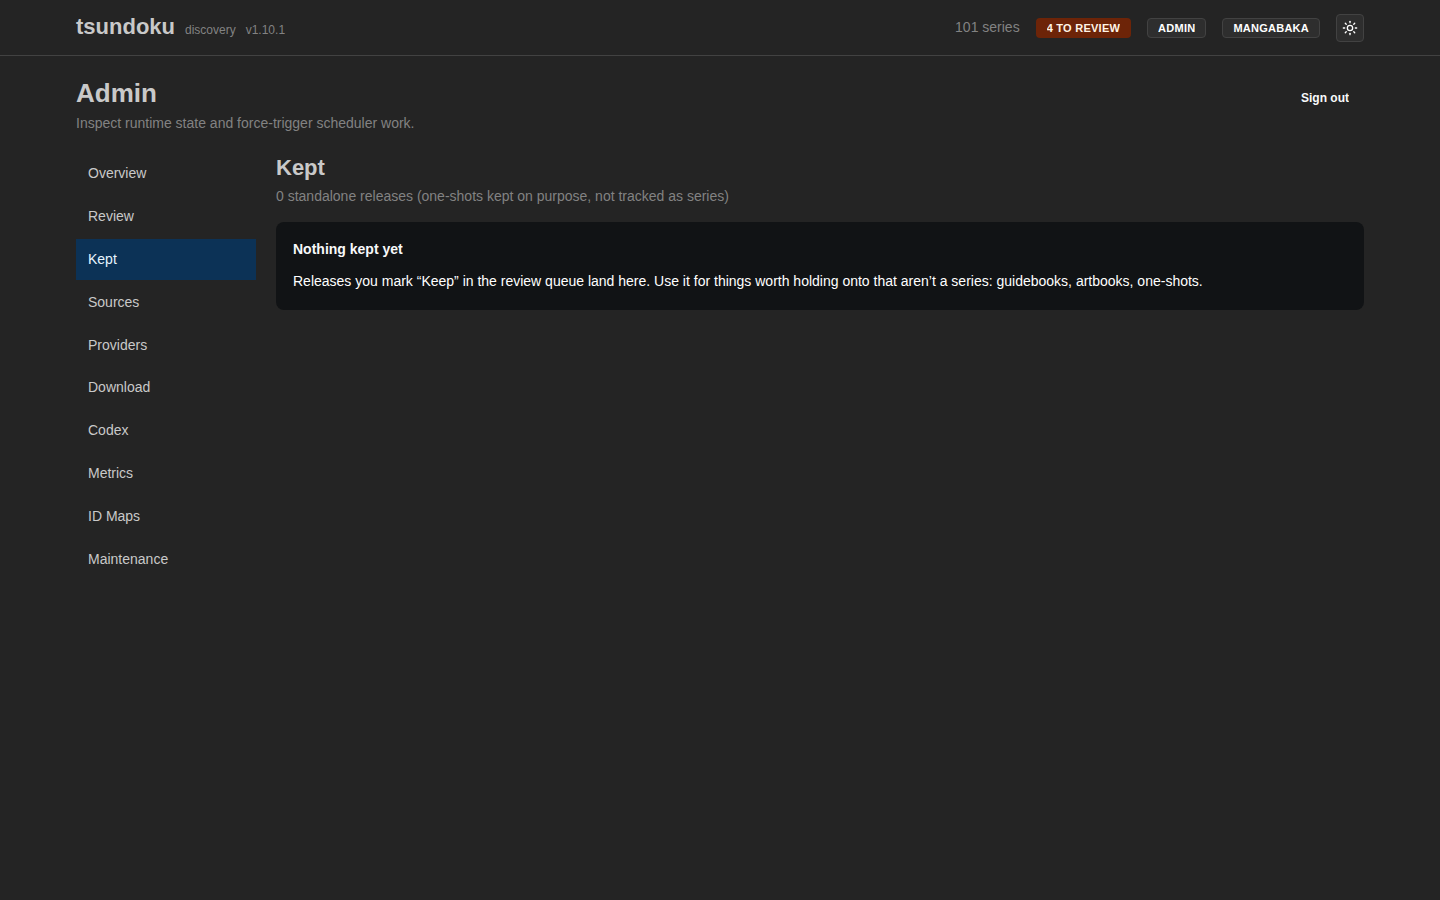The width and height of the screenshot is (1440, 900).
Task: Open the Sources admin section
Action: 166,302
